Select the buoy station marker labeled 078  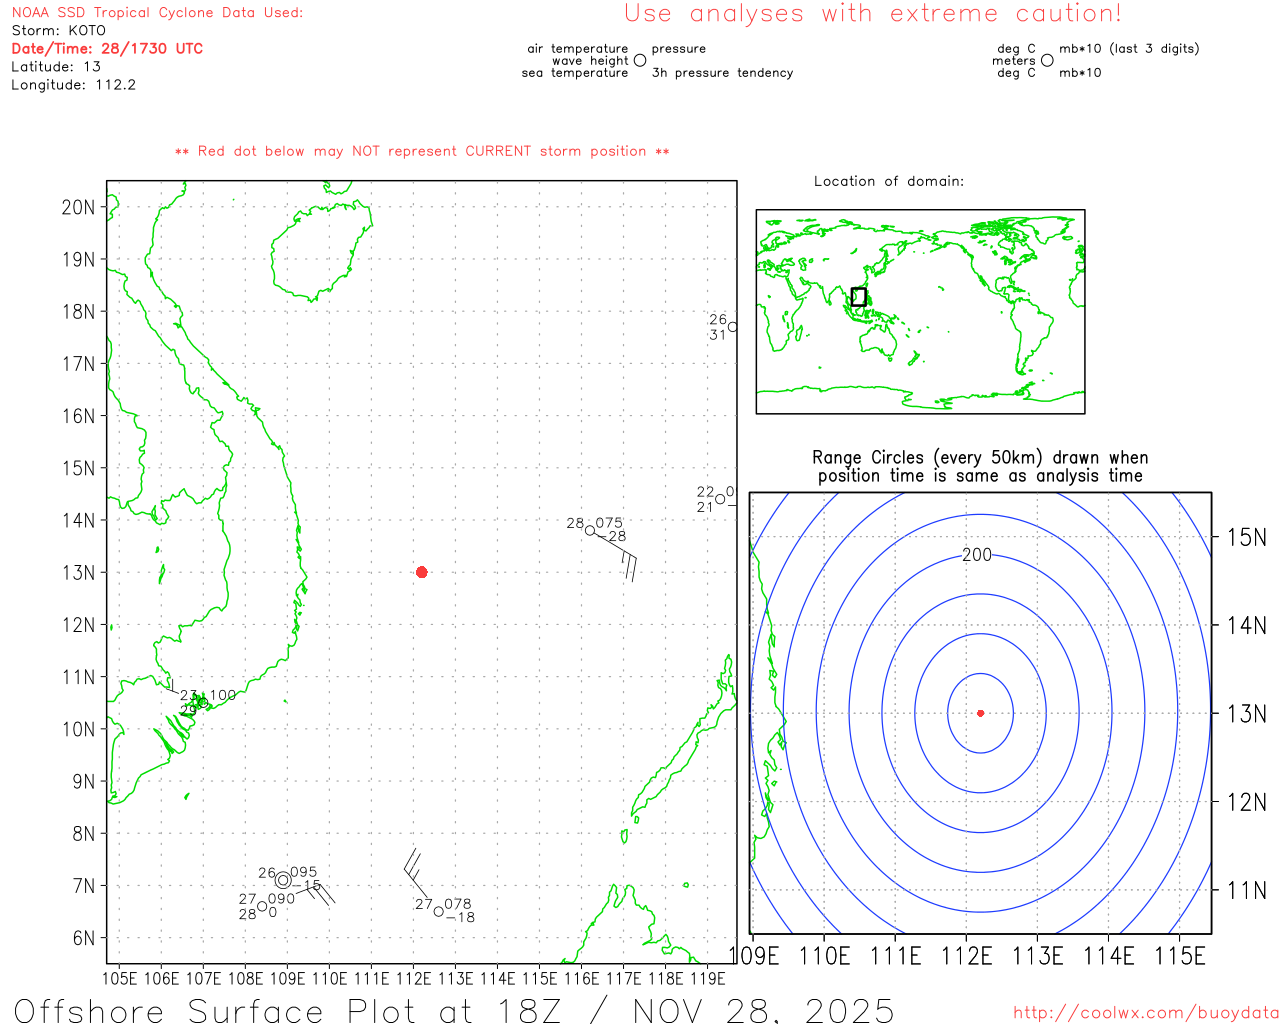pos(438,911)
